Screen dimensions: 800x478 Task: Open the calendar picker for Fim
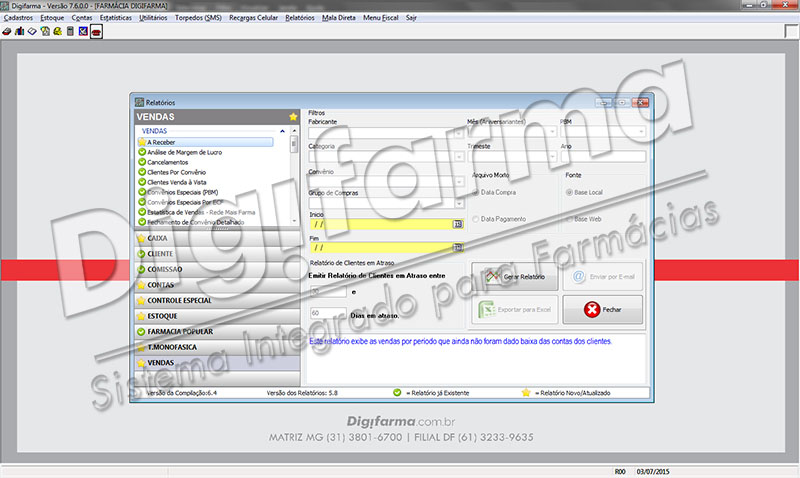pos(458,247)
